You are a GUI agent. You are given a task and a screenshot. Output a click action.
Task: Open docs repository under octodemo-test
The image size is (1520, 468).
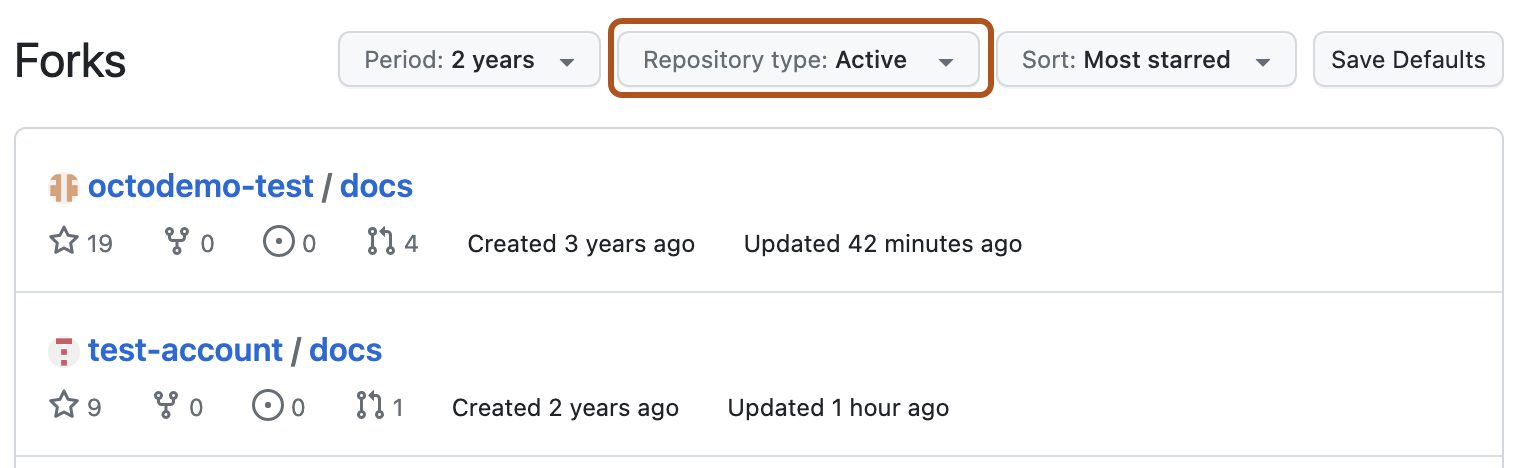(x=376, y=186)
